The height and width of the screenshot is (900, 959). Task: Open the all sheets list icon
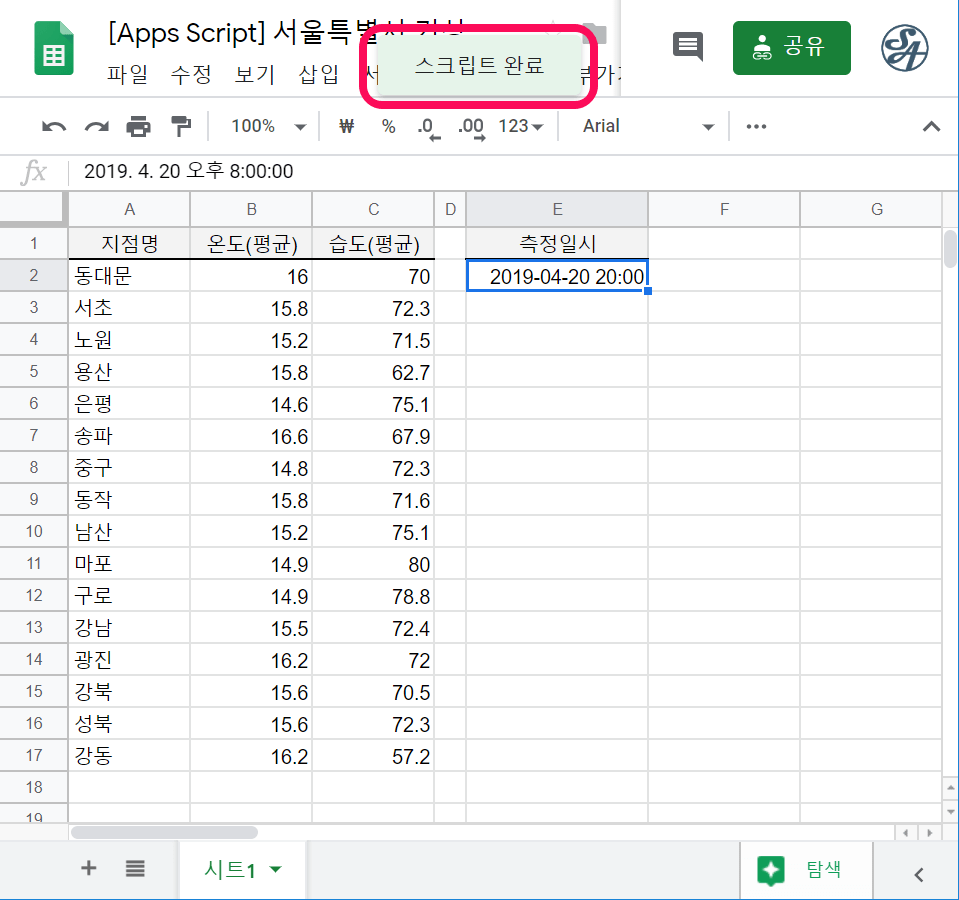[x=135, y=869]
